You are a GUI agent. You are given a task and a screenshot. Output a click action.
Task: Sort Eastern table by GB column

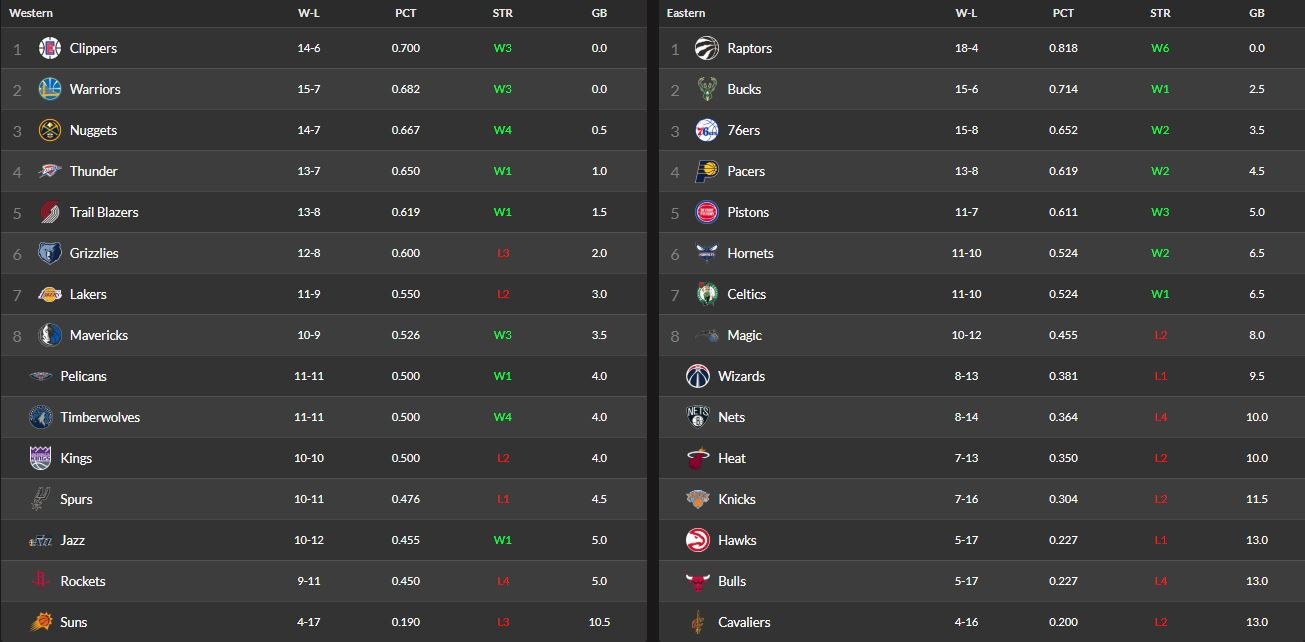coord(1257,13)
